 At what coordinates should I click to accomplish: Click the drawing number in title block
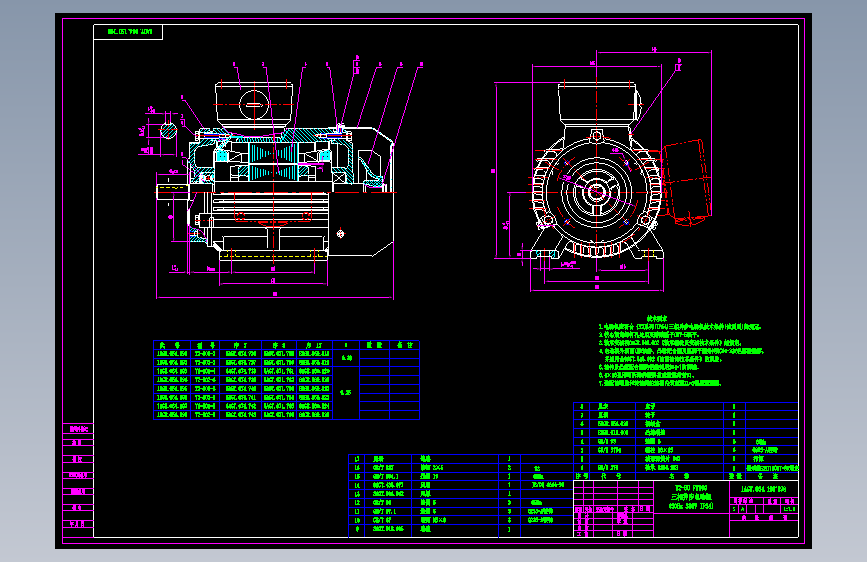(764, 489)
